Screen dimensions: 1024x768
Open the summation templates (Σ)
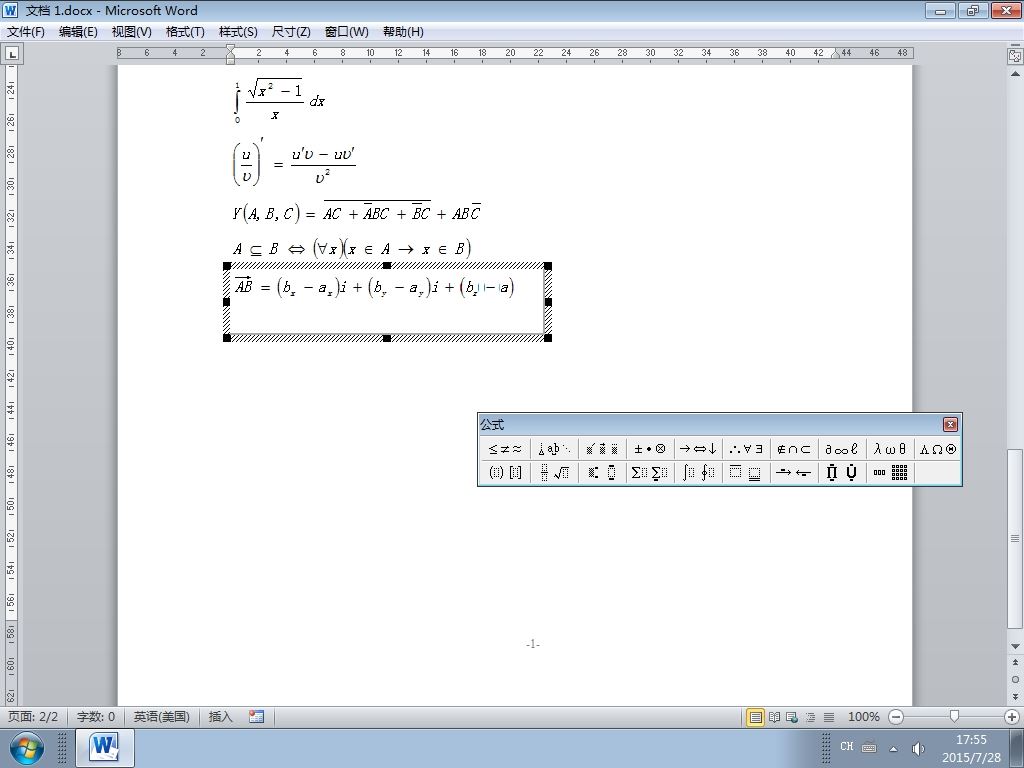650,472
